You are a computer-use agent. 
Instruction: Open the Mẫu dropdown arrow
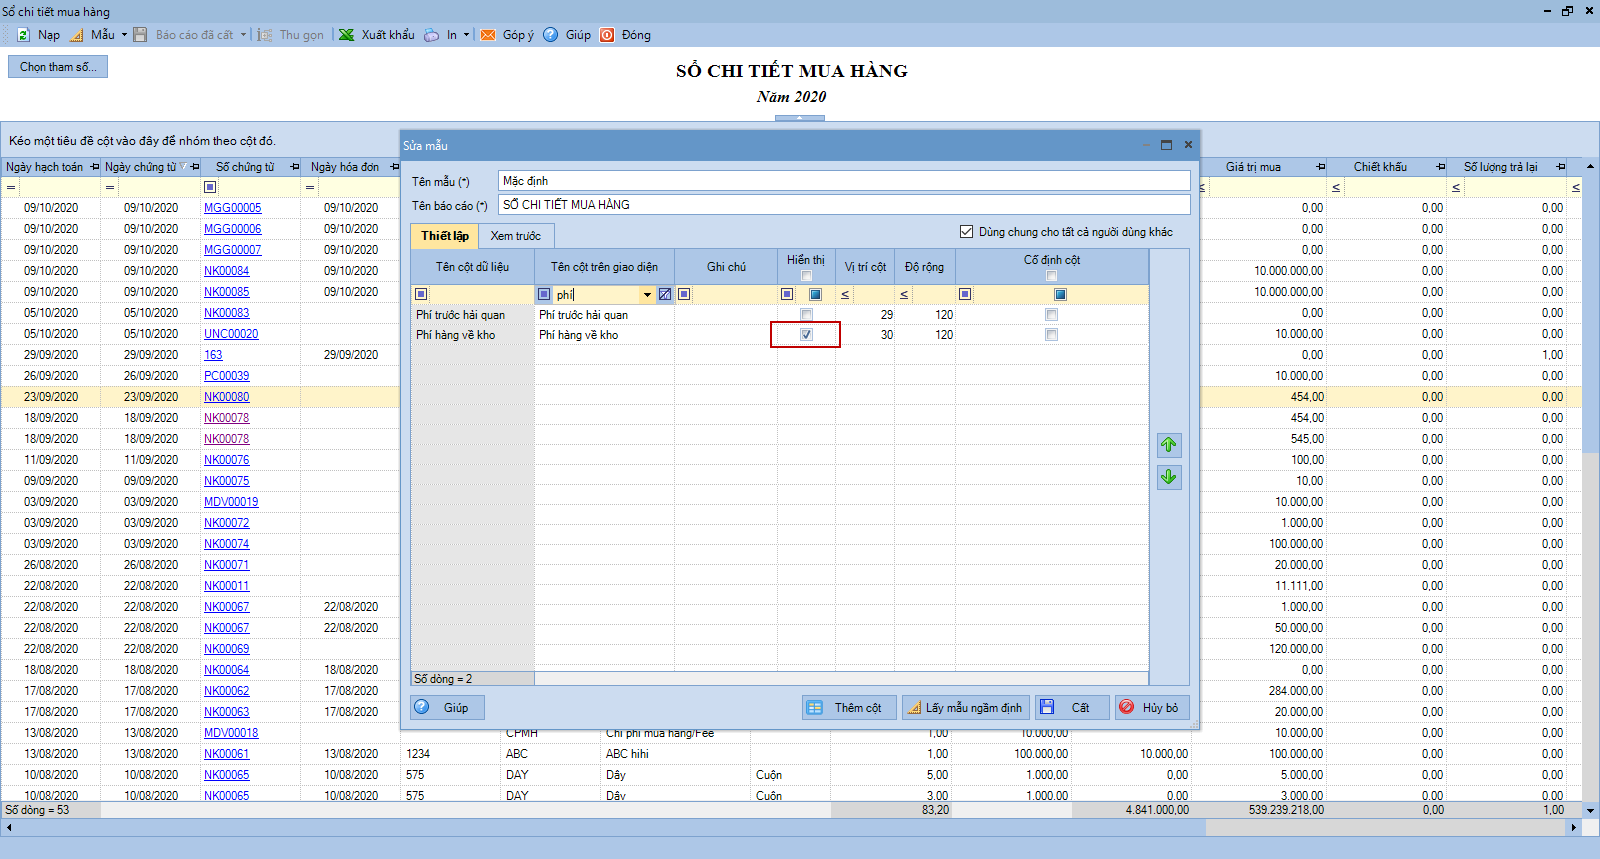click(124, 35)
